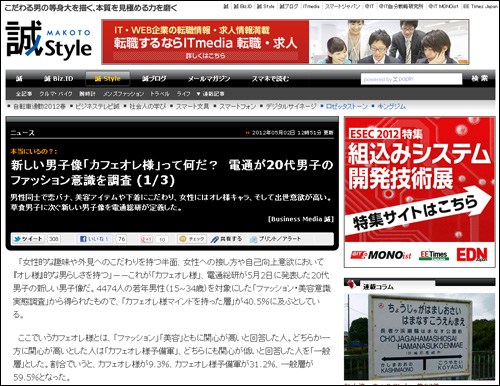The width and height of the screenshot is (500, 386).
Task: Open the メールマガジン menu item
Action: click(209, 79)
